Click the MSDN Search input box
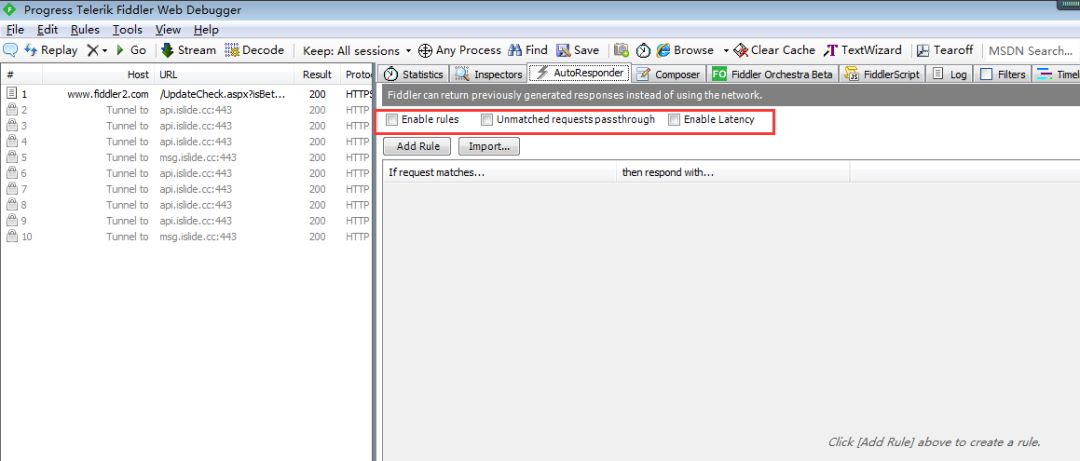This screenshot has height=461, width=1080. 1030,51
